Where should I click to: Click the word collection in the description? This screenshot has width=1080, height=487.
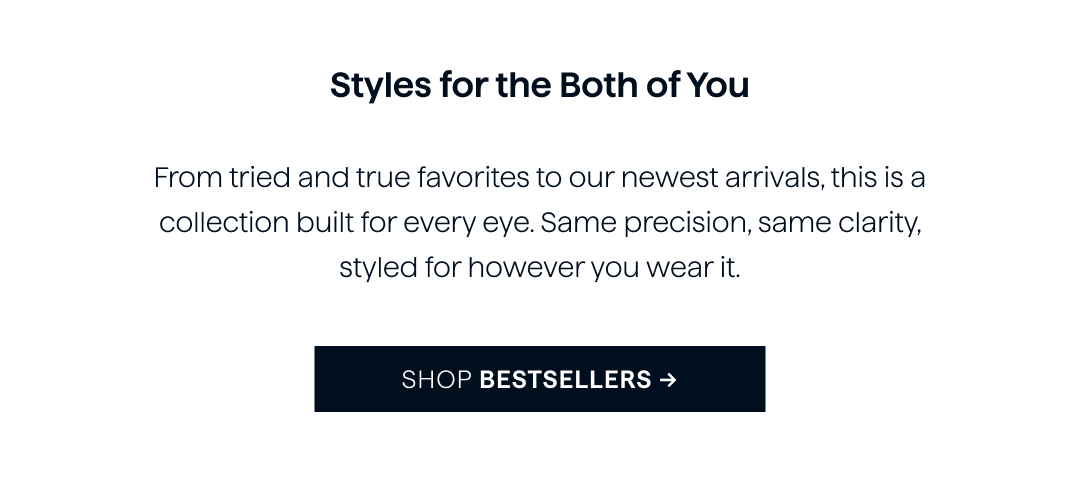[224, 222]
